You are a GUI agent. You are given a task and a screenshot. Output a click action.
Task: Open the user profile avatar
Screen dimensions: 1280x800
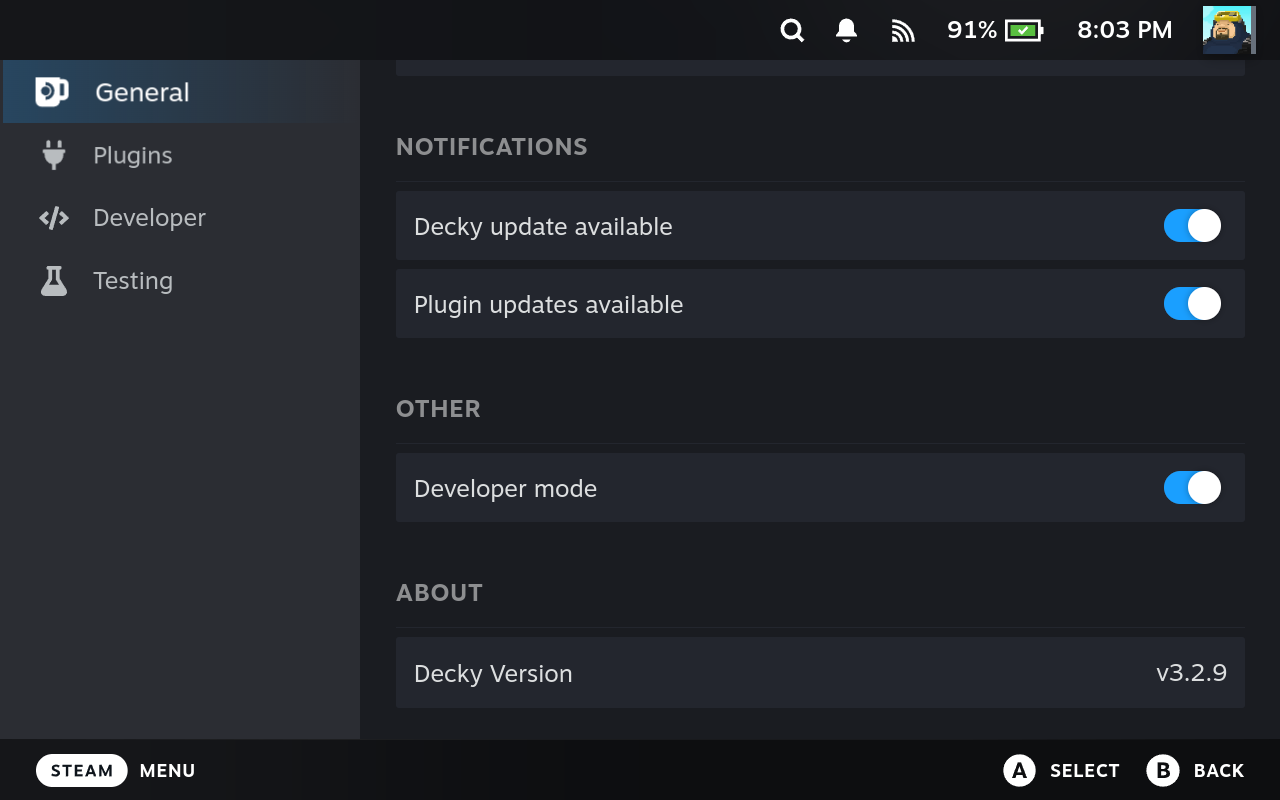pos(1229,30)
